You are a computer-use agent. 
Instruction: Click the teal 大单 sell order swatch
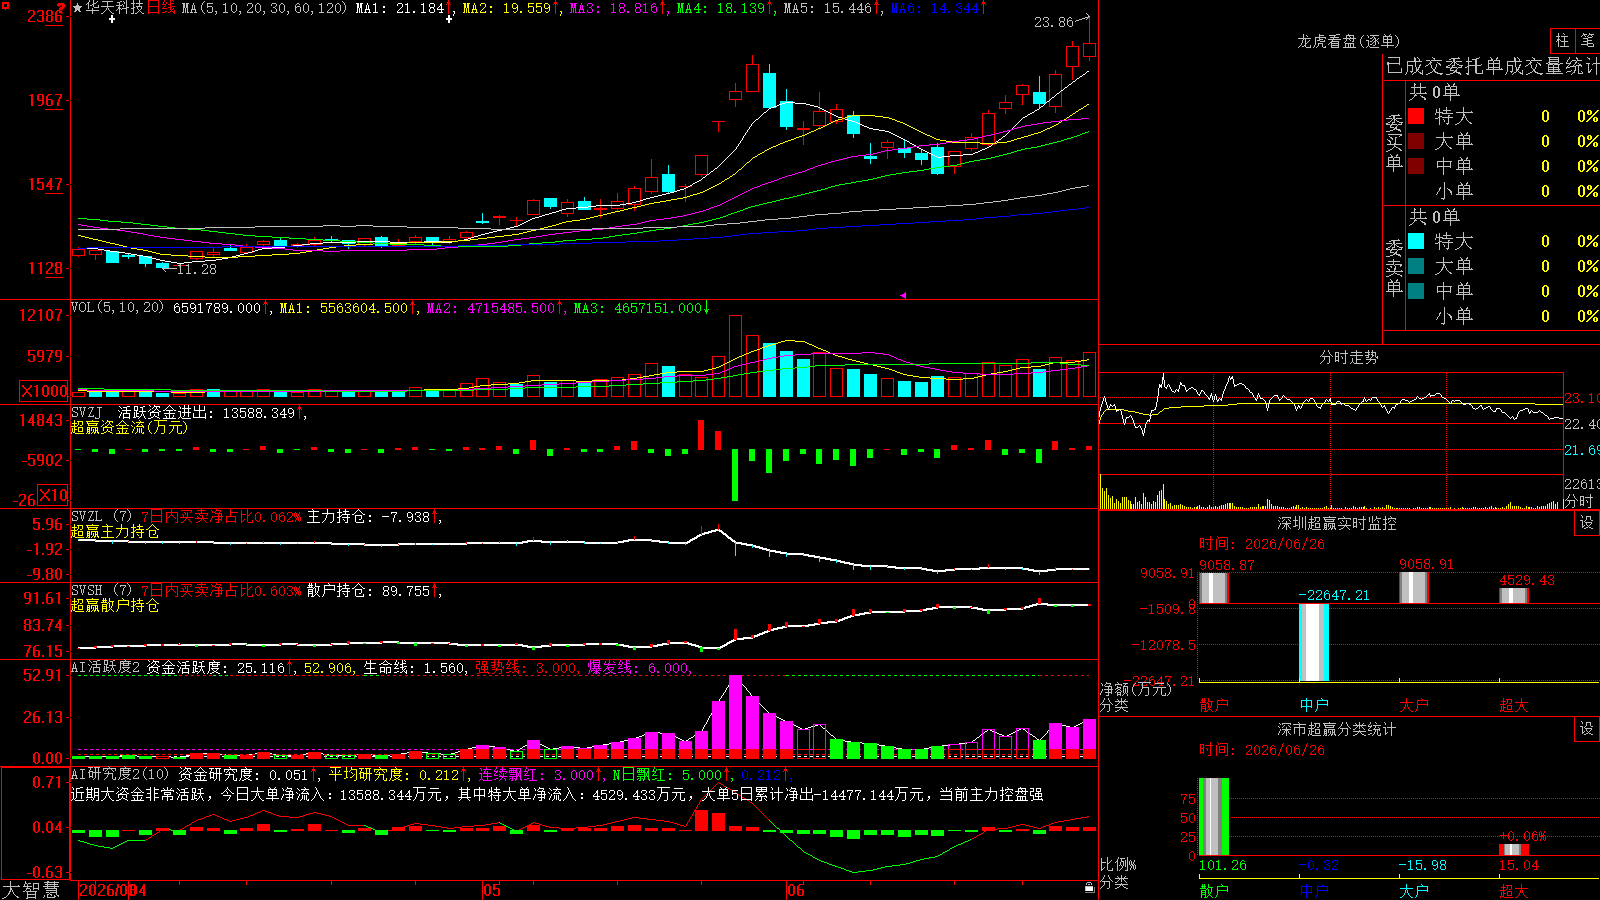coord(1416,266)
